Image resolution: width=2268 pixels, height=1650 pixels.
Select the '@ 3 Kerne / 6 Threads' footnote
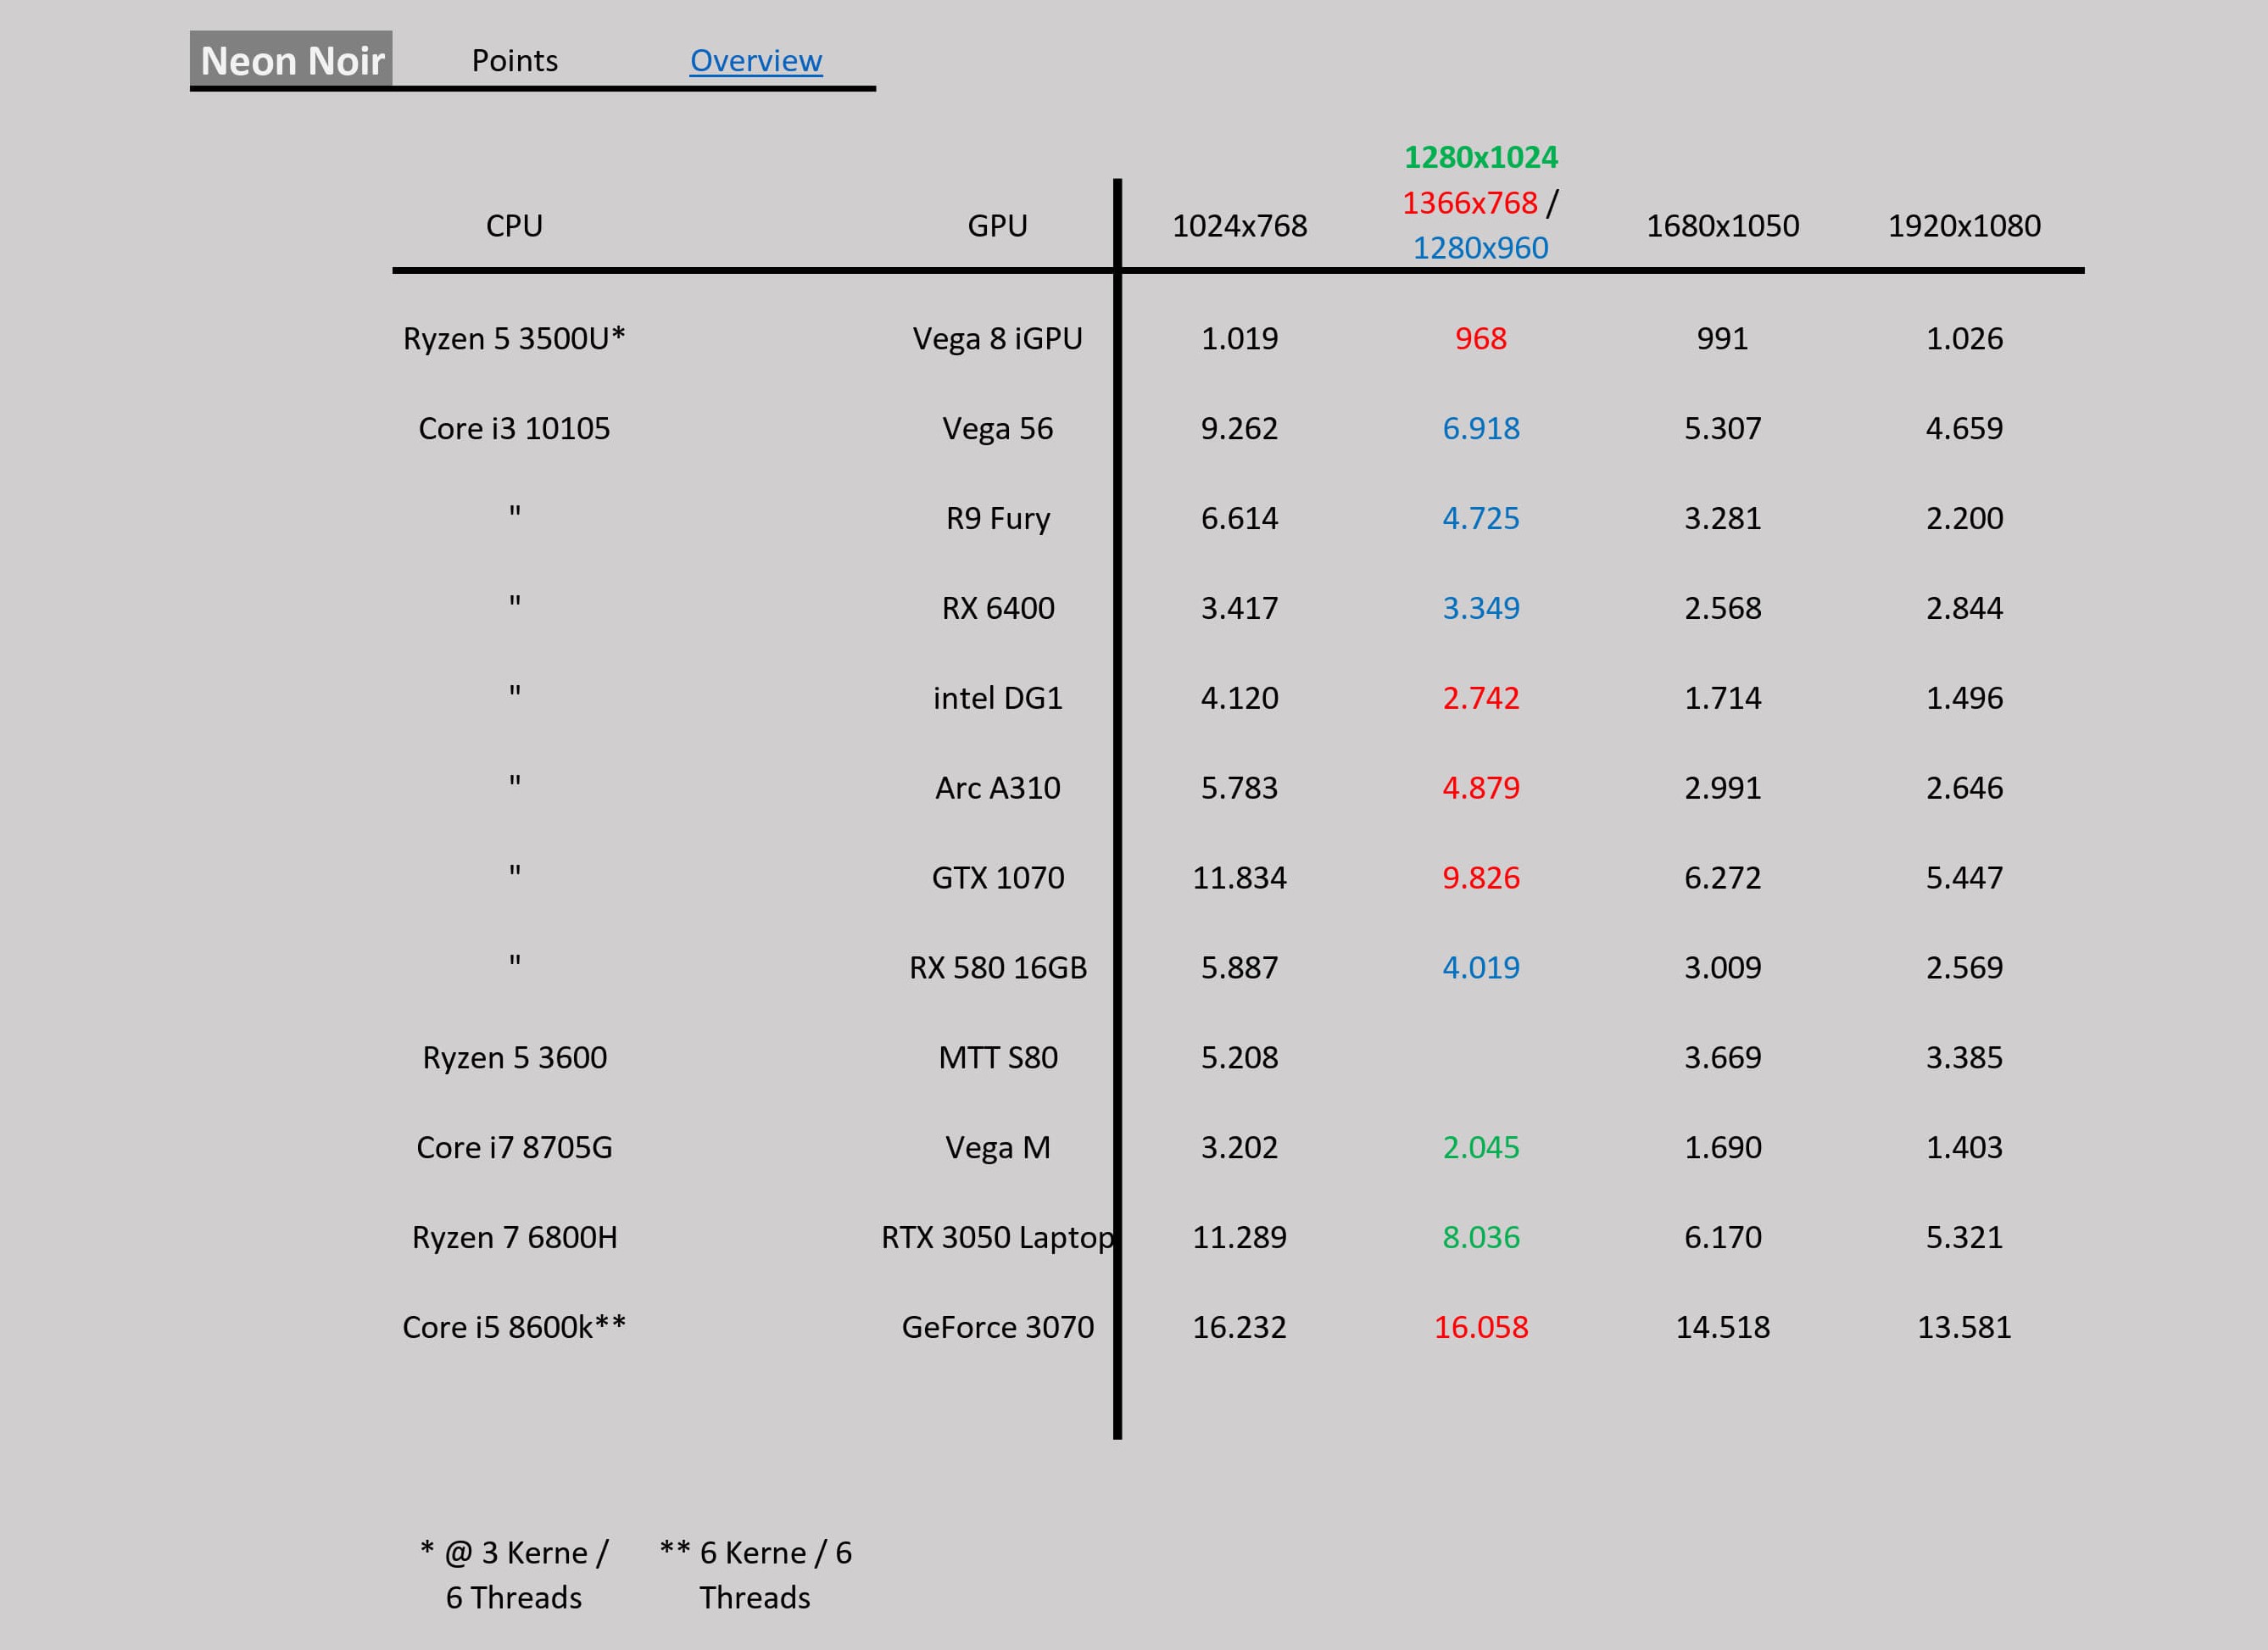coord(514,1574)
